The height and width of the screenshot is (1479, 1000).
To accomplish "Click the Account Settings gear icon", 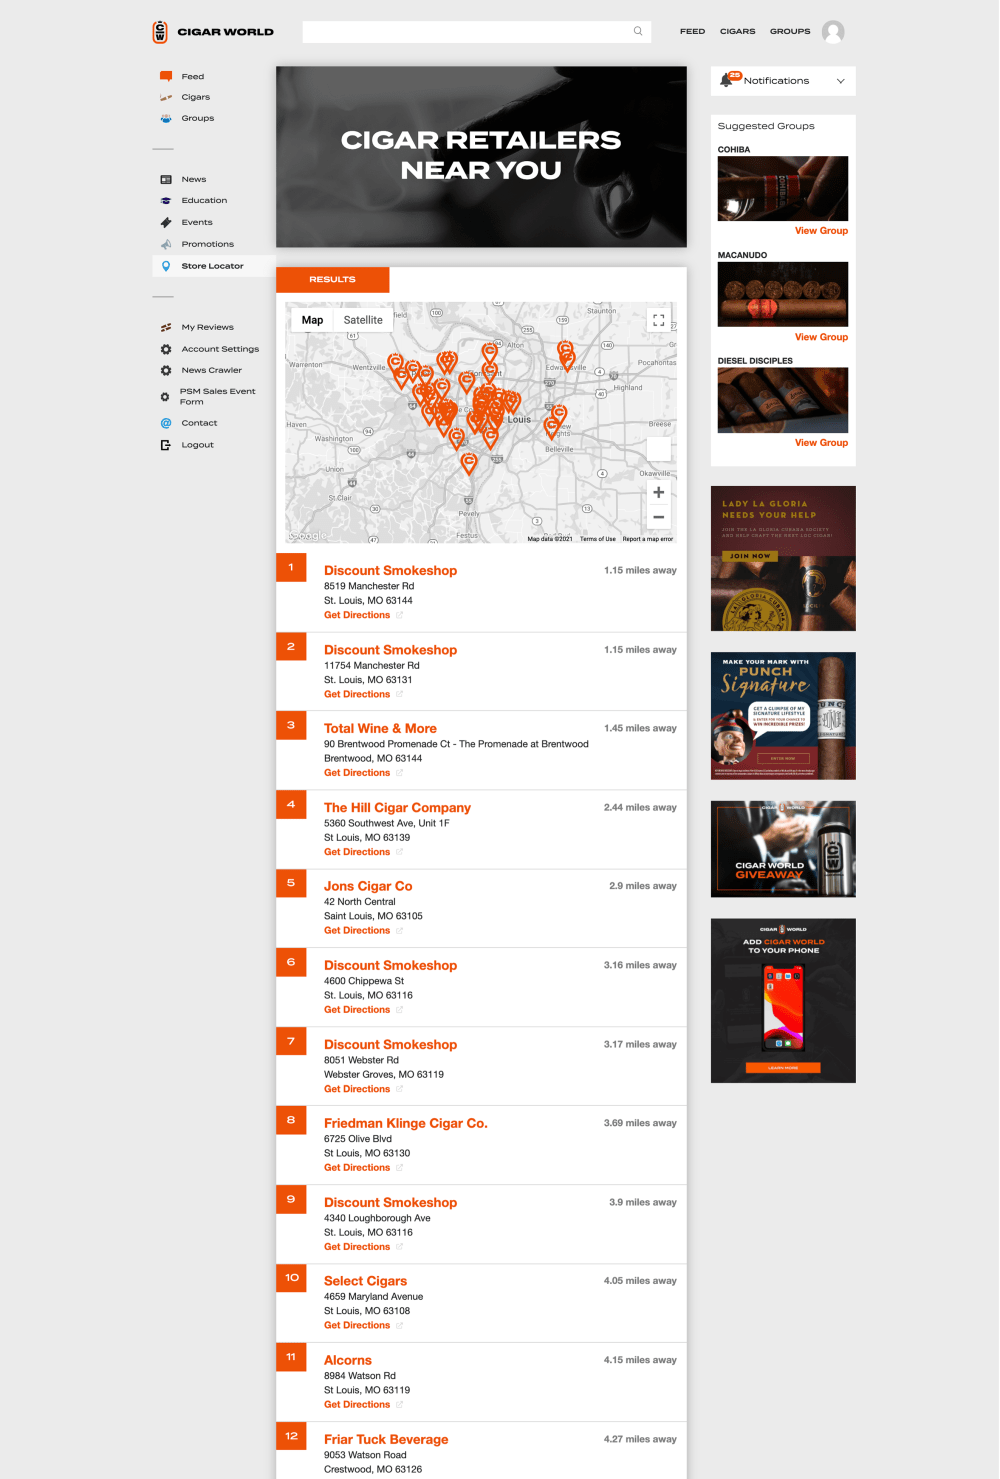I will coord(166,349).
